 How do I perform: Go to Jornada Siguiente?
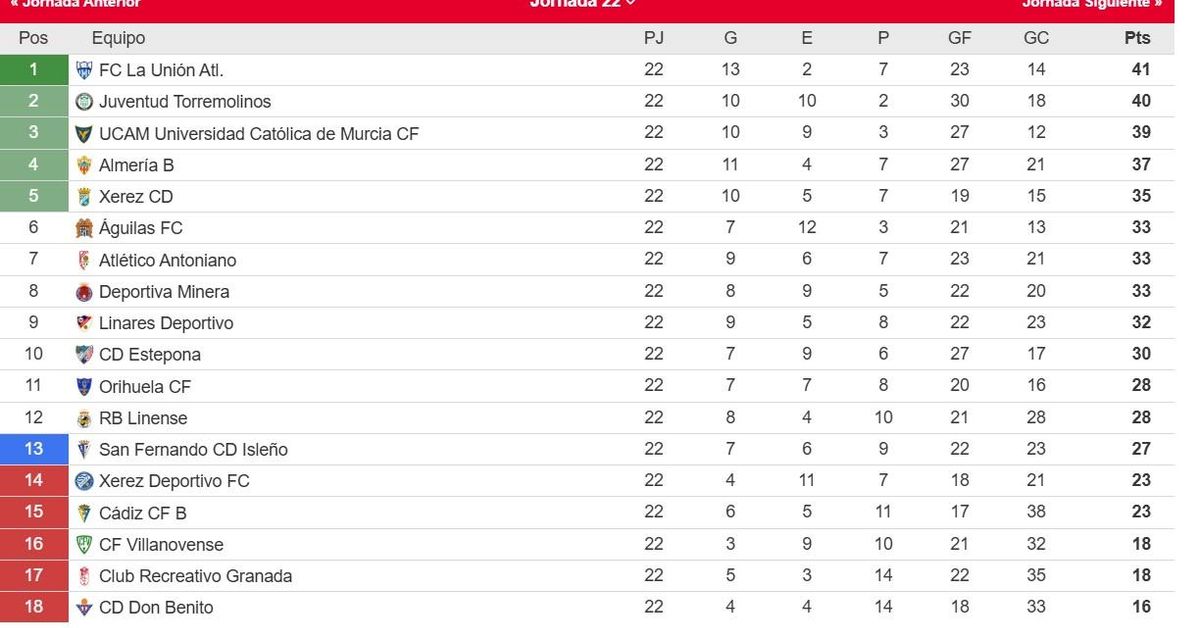pyautogui.click(x=1092, y=4)
